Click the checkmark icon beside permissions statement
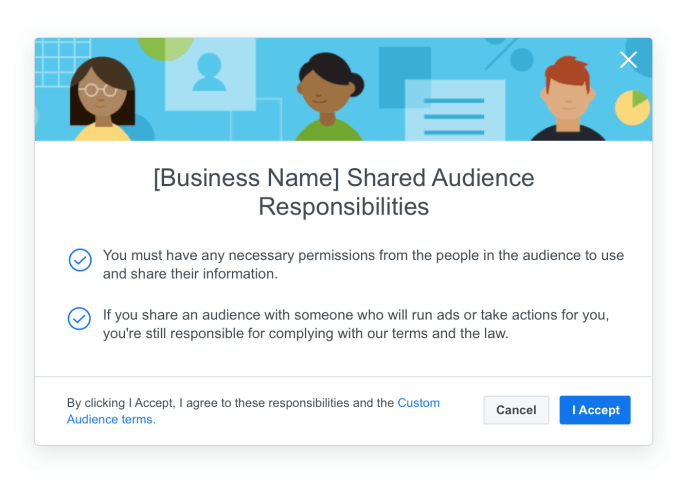 pos(80,260)
